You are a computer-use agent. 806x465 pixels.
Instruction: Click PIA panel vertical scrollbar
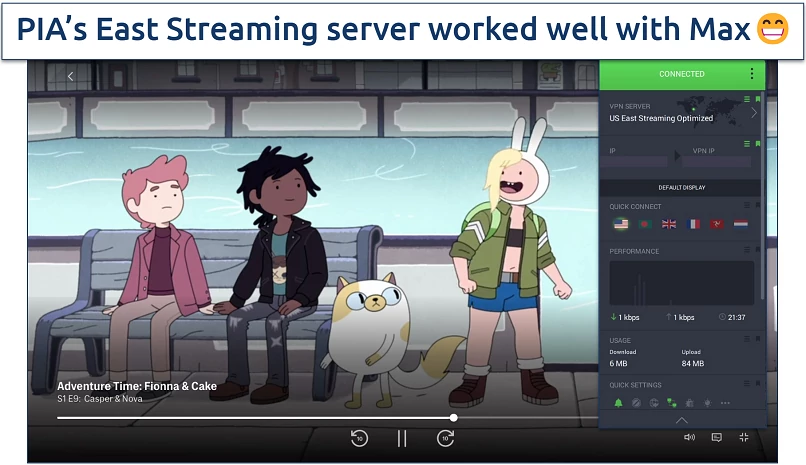[762, 196]
